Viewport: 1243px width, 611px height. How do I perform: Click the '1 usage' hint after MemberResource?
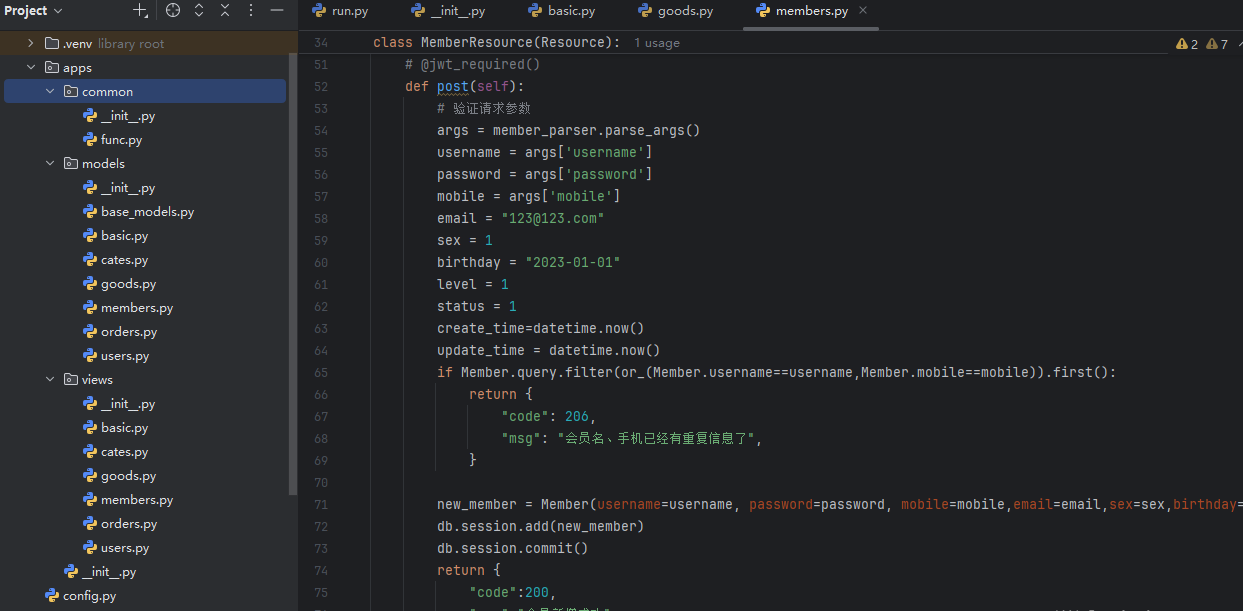[x=657, y=43]
